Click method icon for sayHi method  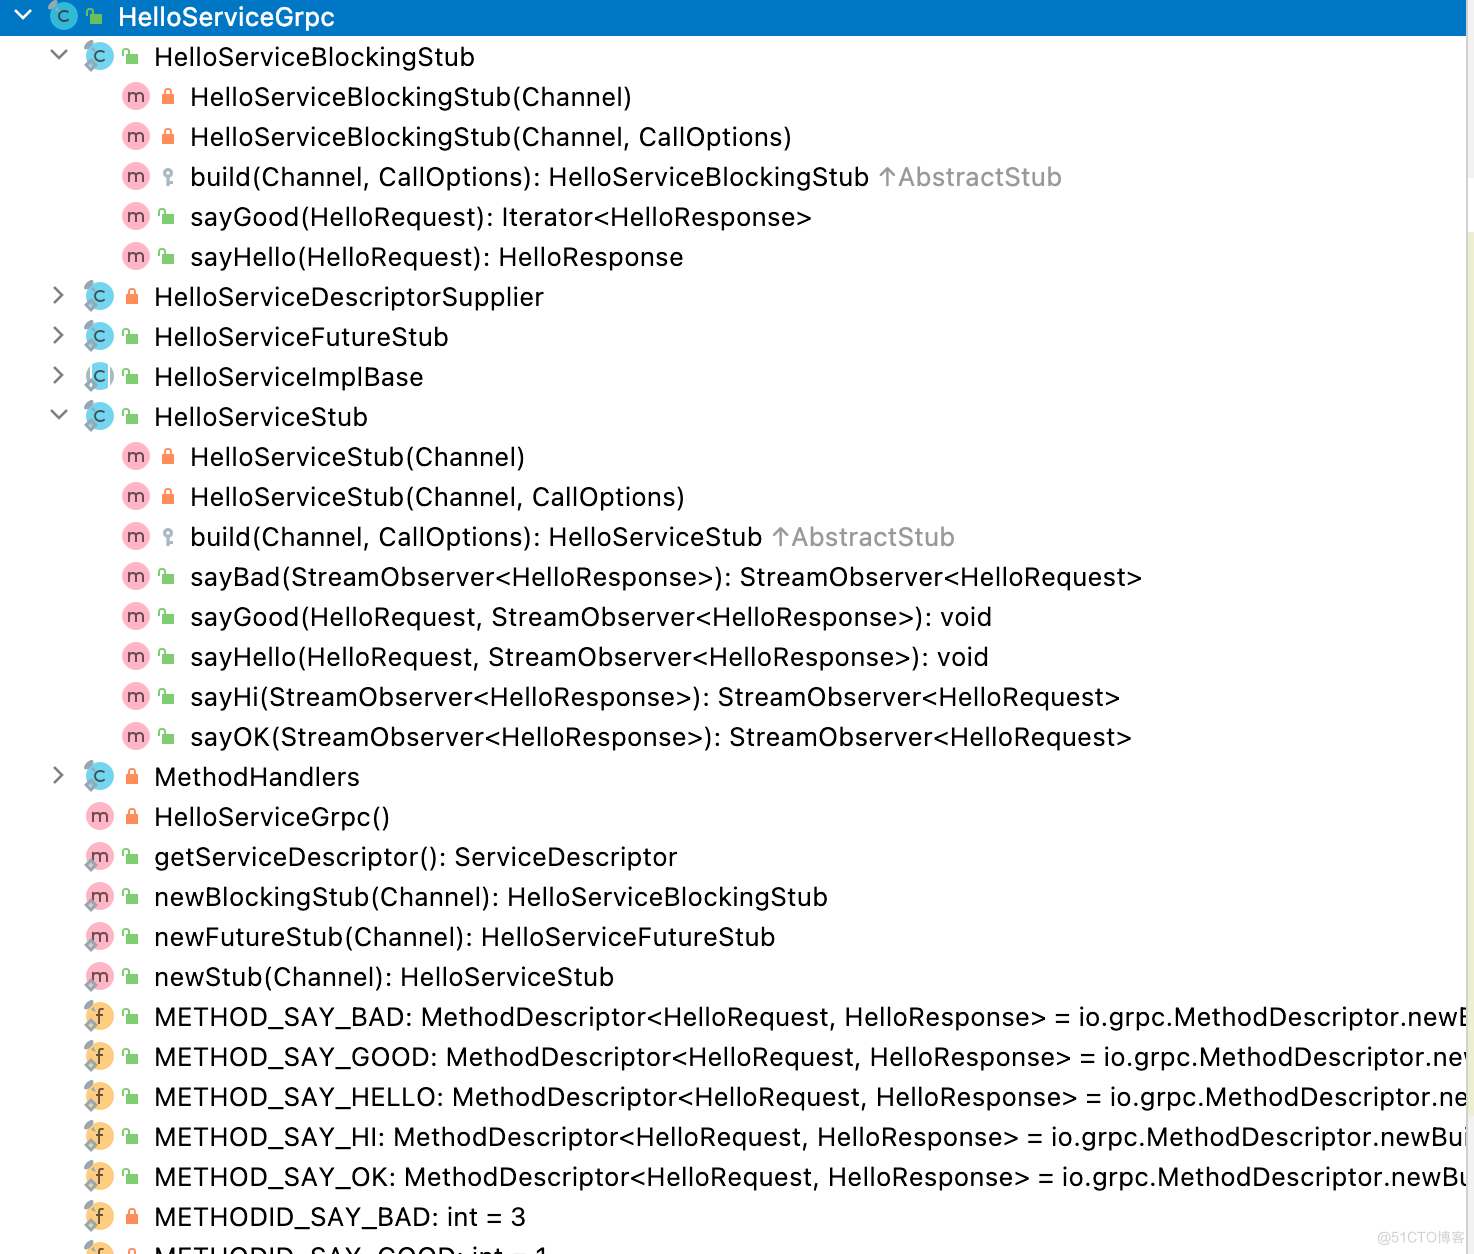pos(135,696)
